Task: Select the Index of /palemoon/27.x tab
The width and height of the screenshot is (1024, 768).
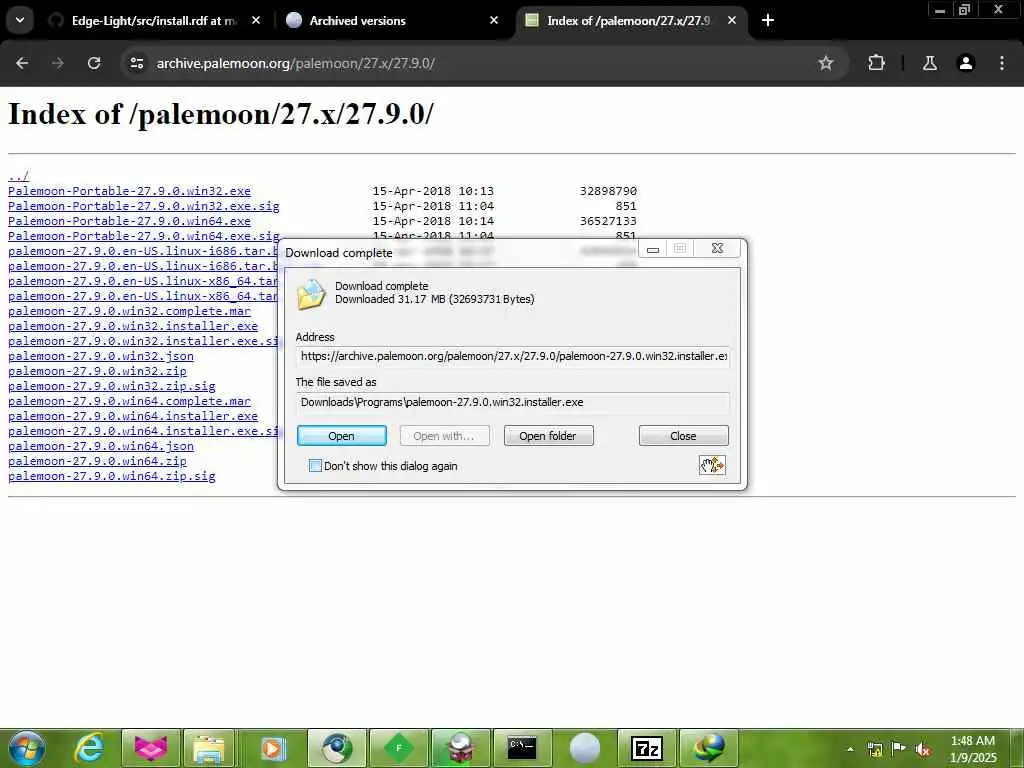Action: [628, 21]
